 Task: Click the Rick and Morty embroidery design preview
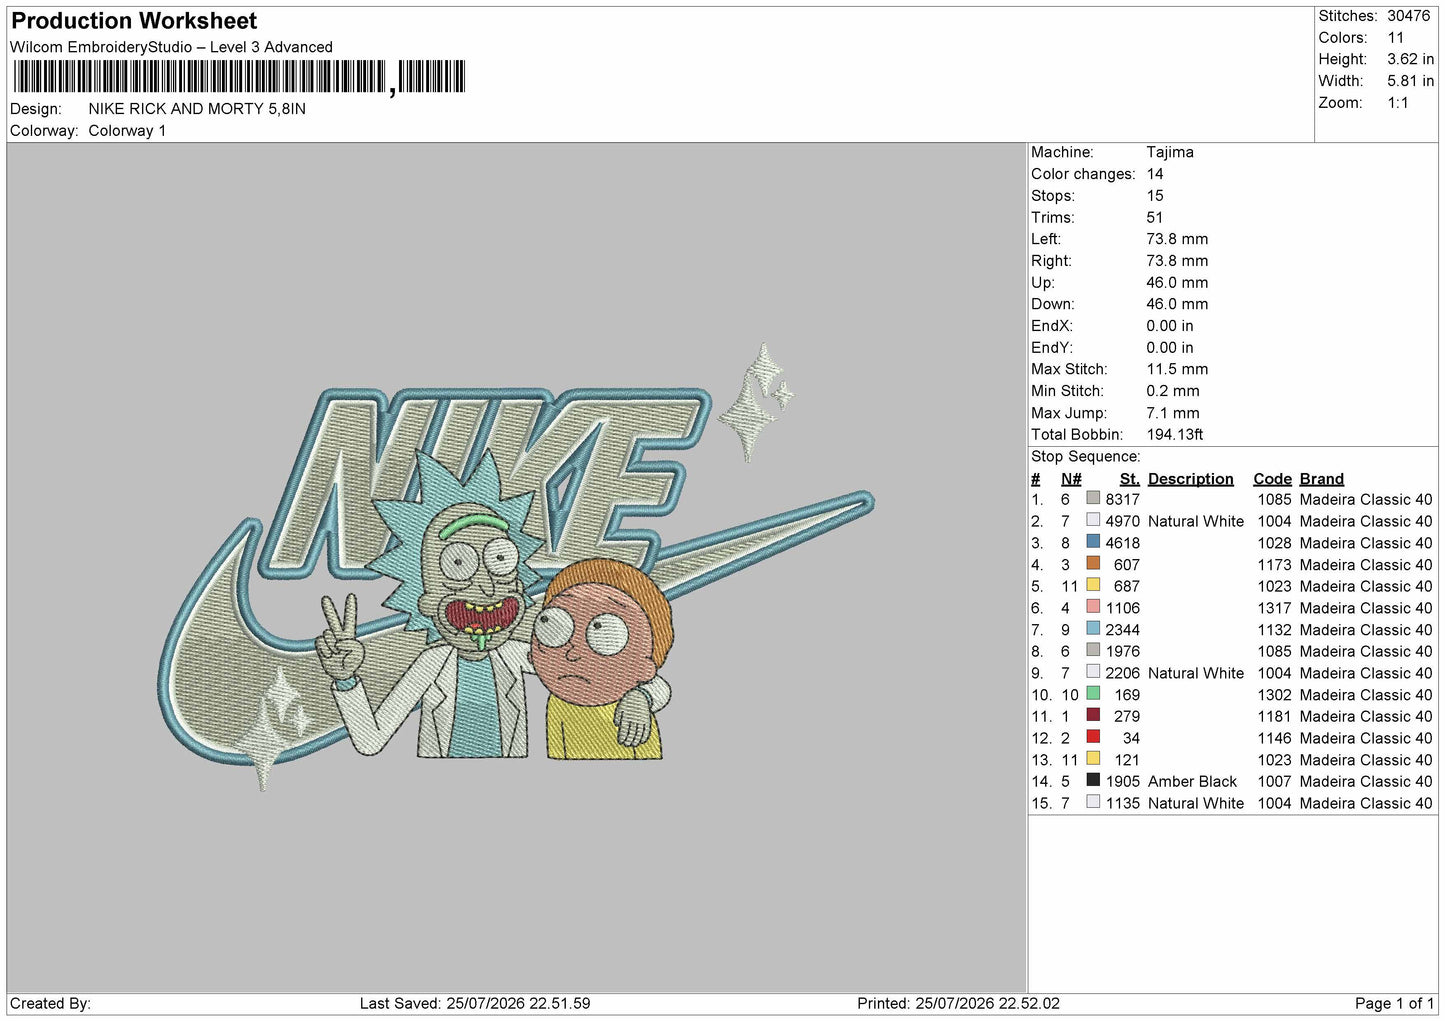tap(516, 567)
